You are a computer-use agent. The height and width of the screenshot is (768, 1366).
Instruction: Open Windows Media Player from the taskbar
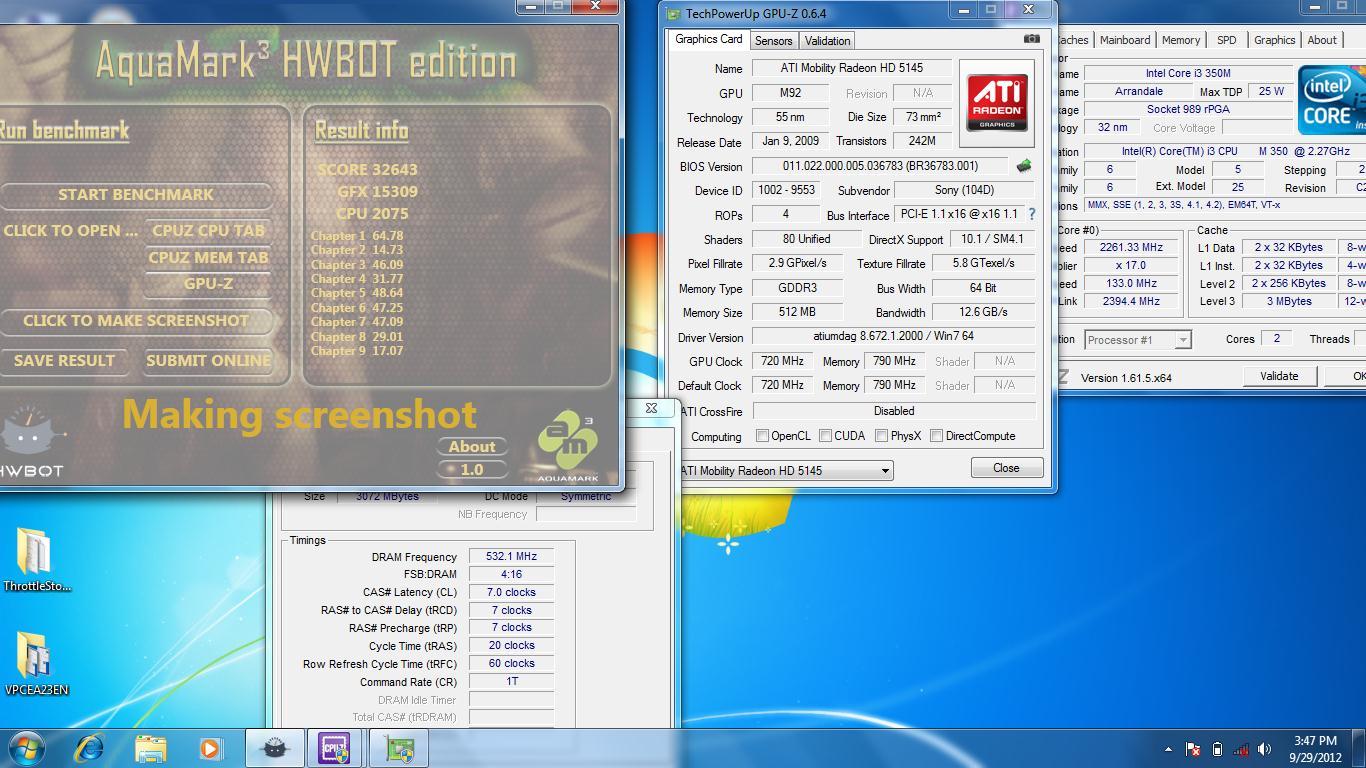click(x=210, y=748)
